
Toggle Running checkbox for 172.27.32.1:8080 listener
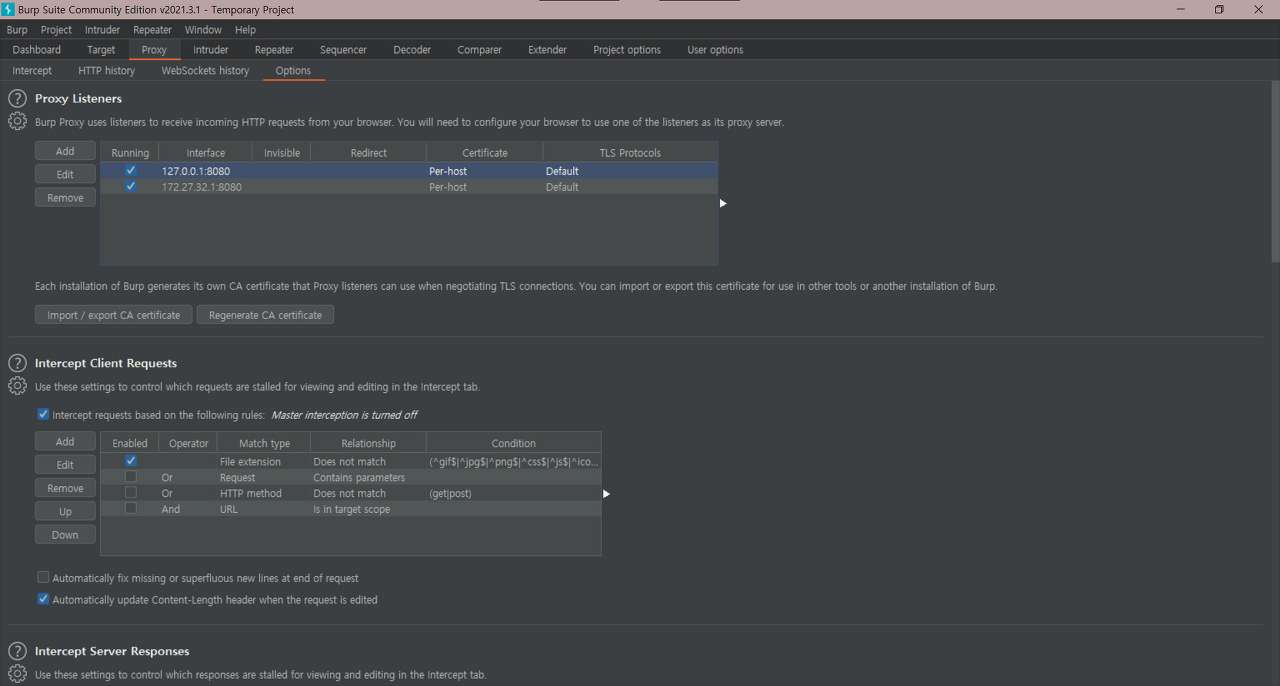point(131,186)
